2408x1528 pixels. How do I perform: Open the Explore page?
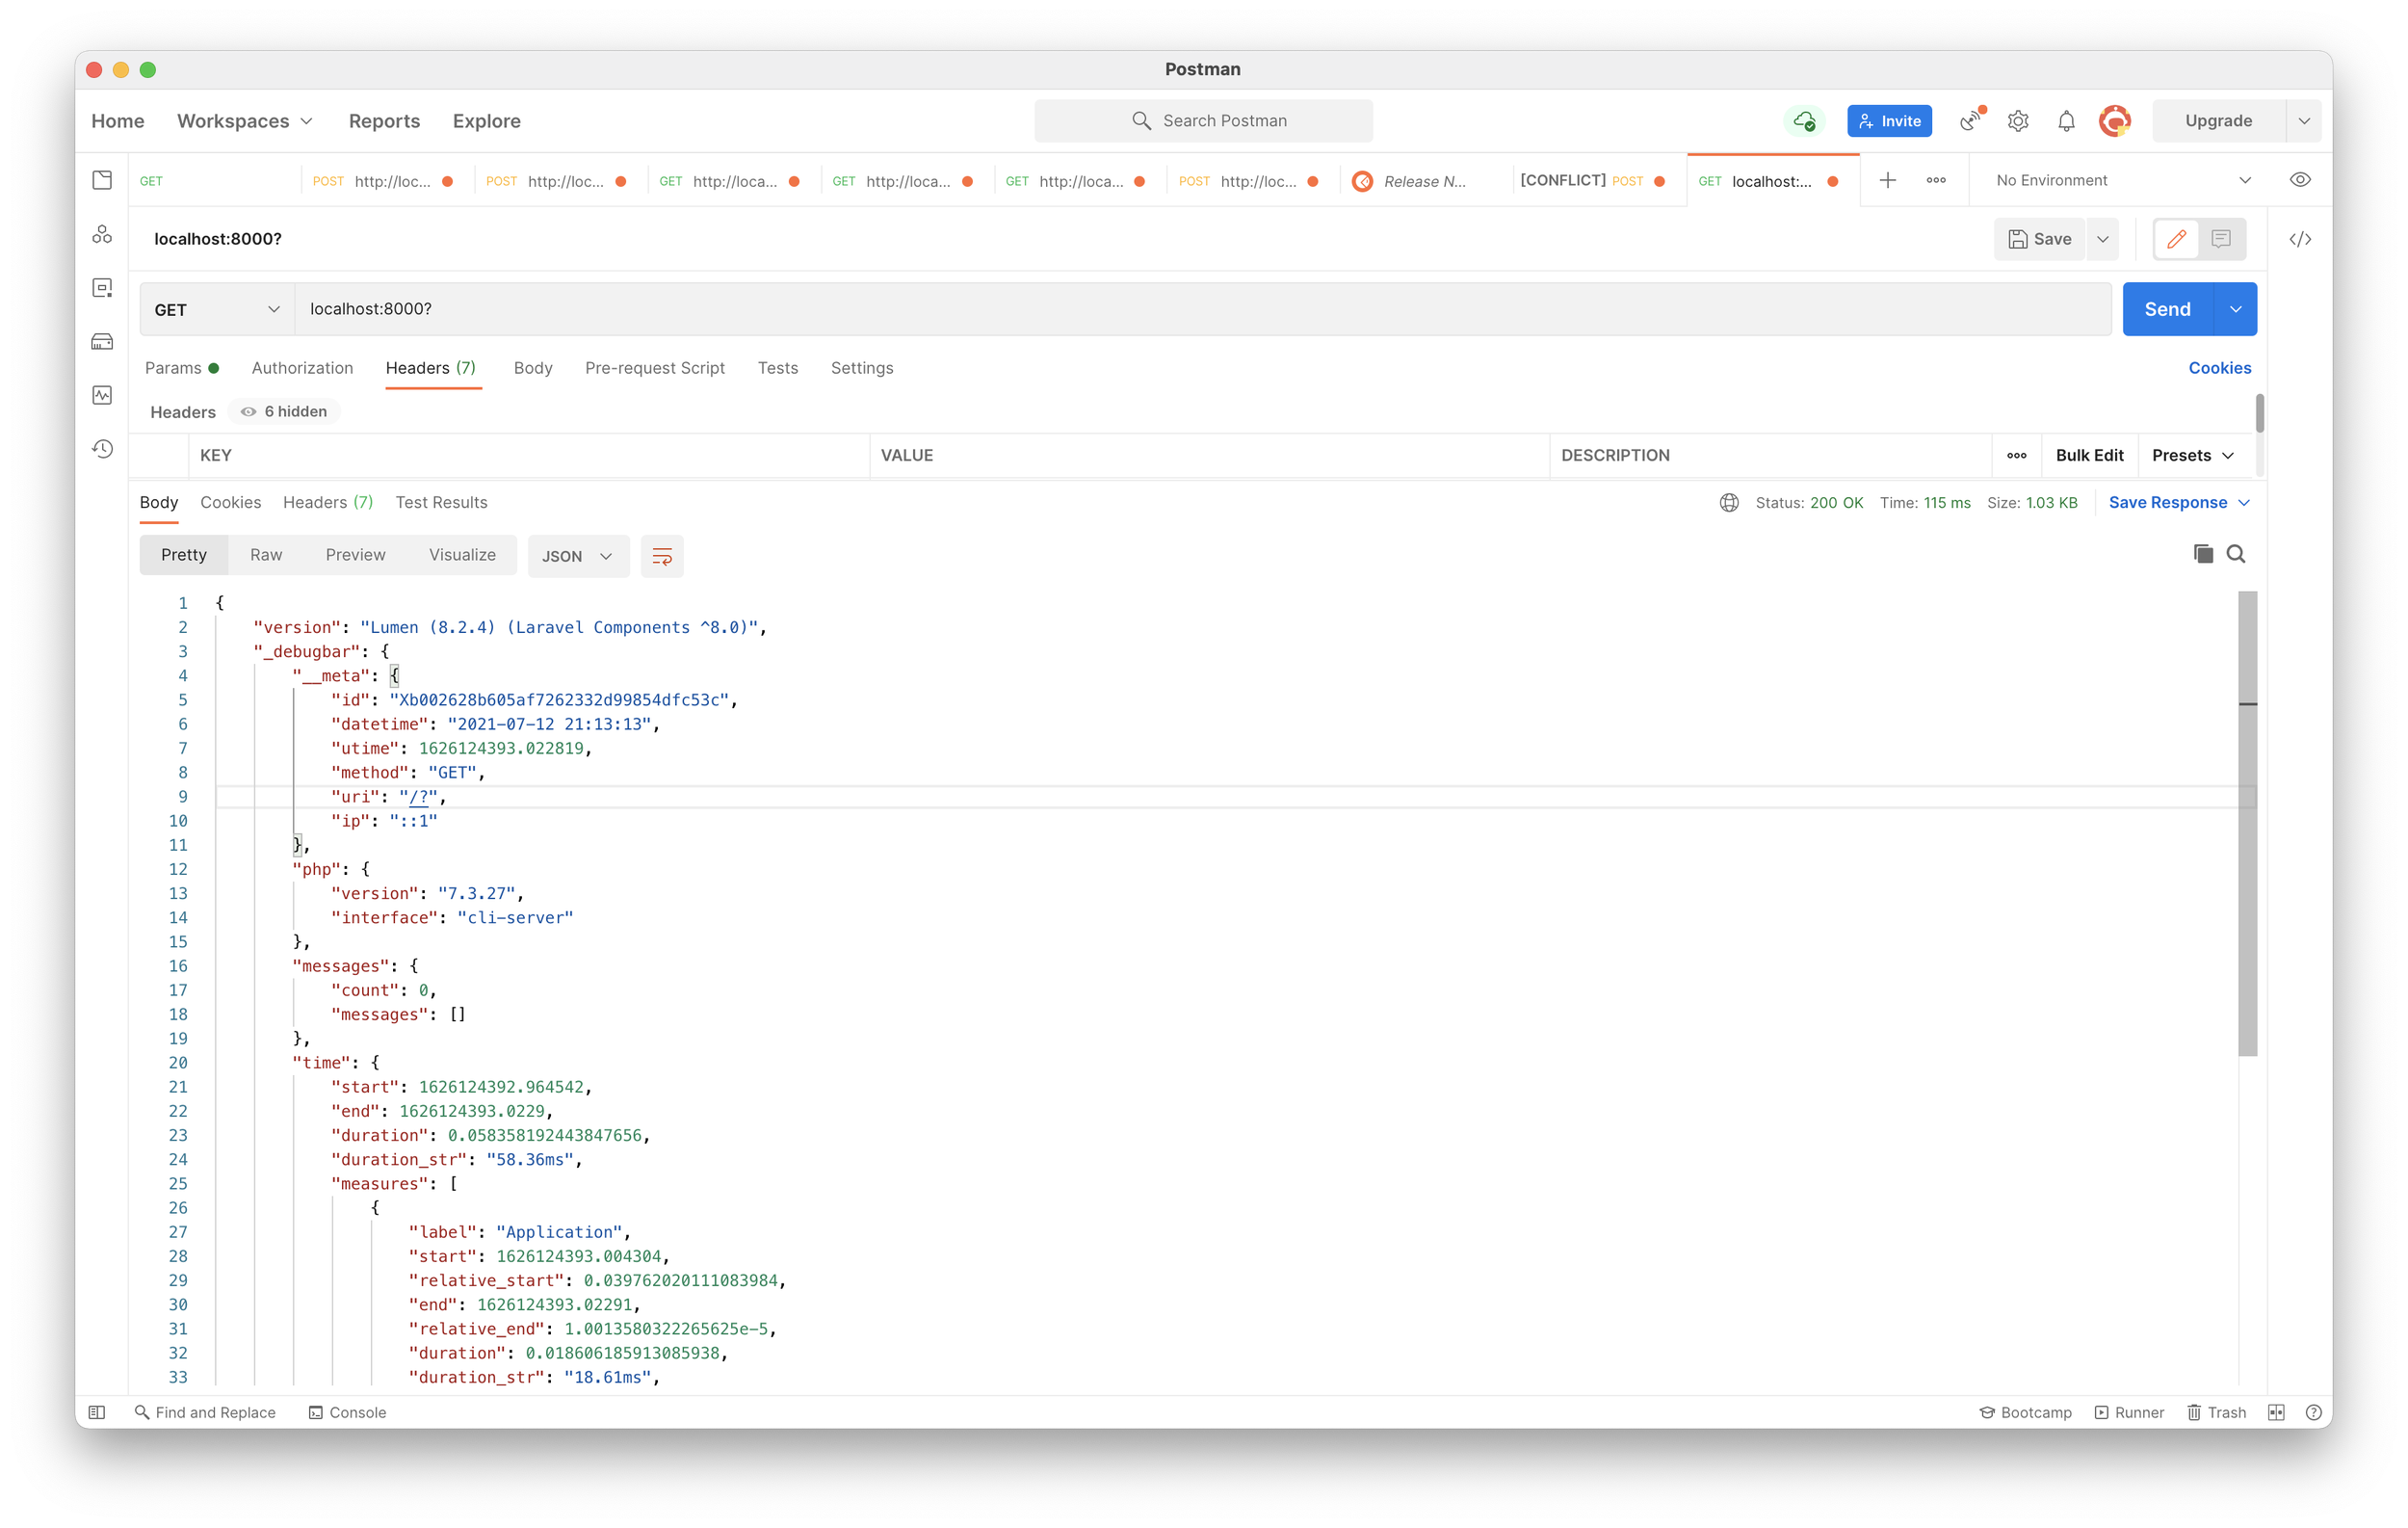(x=486, y=121)
